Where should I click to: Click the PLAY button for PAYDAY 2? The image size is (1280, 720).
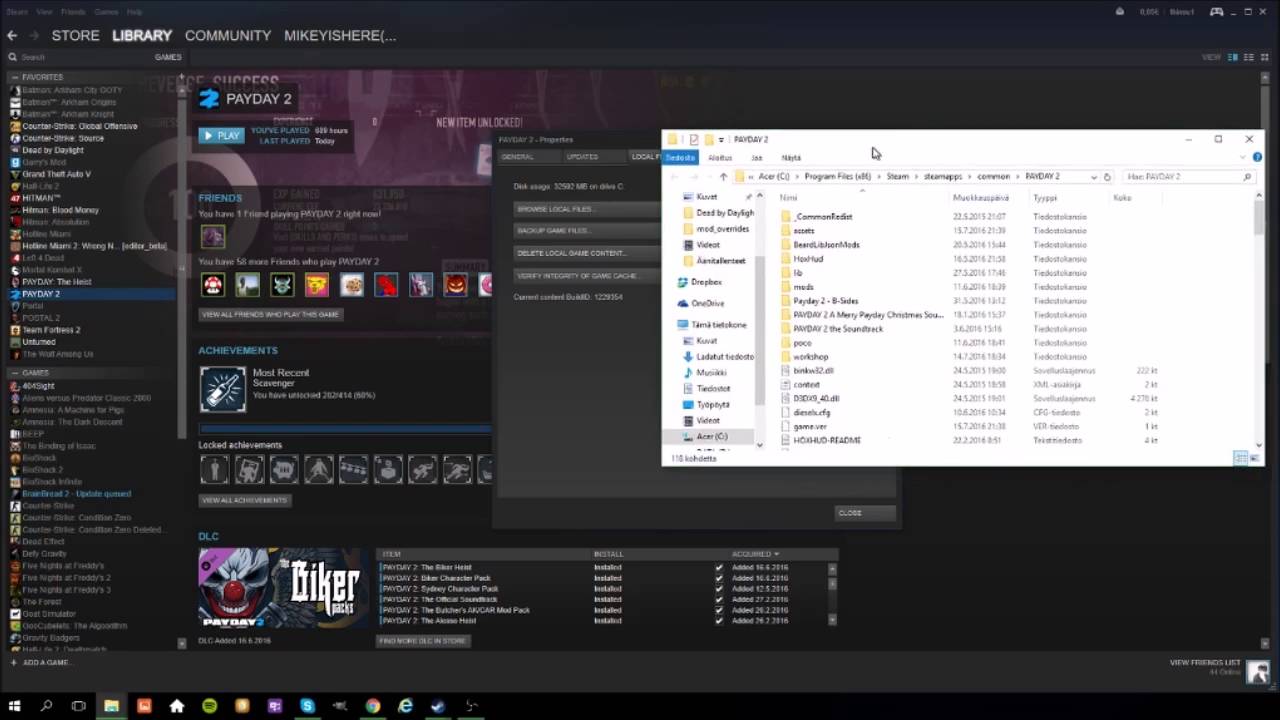pyautogui.click(x=221, y=135)
